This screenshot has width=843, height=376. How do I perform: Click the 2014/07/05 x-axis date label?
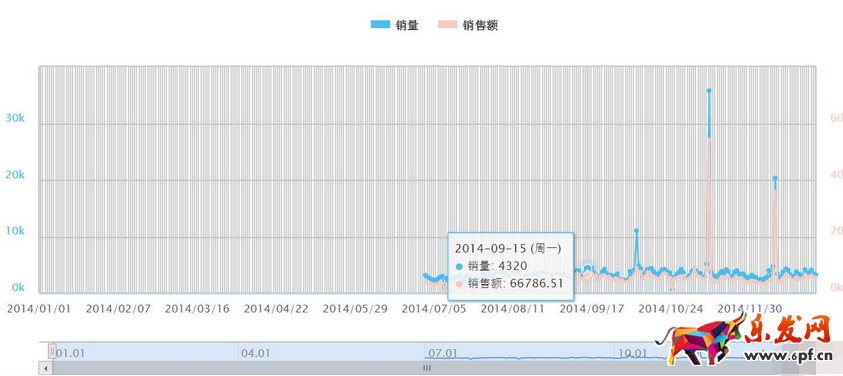tap(434, 309)
